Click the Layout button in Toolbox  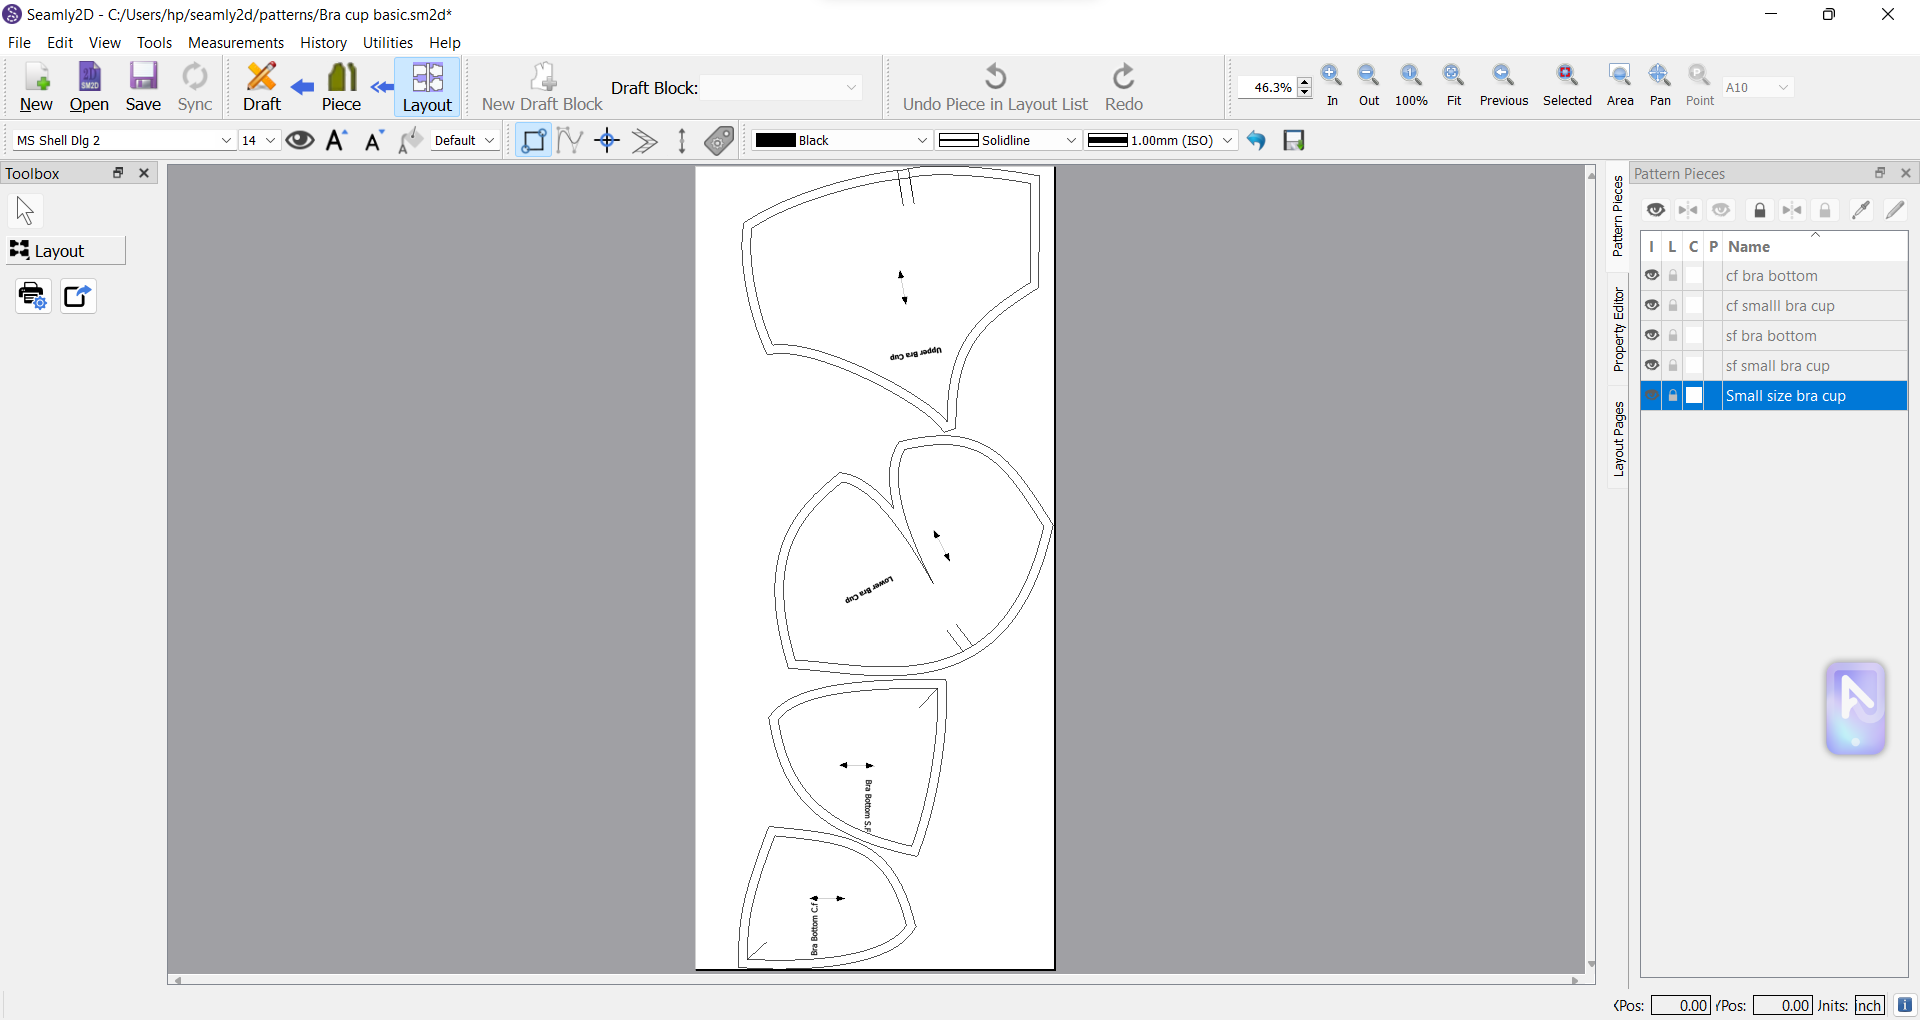66,250
